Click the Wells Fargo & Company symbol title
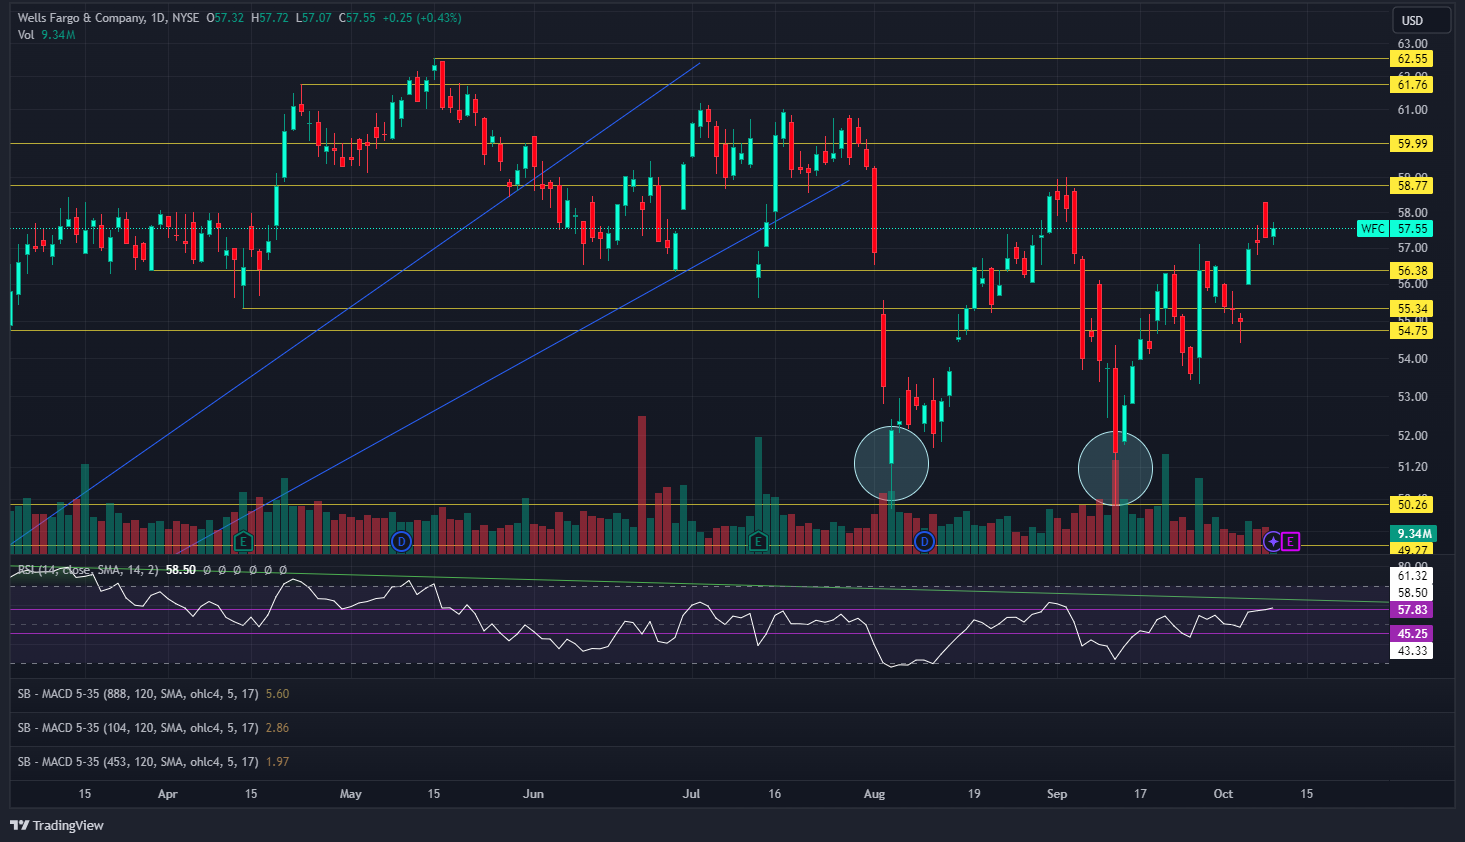Screen dimensions: 1465x842 click(82, 18)
